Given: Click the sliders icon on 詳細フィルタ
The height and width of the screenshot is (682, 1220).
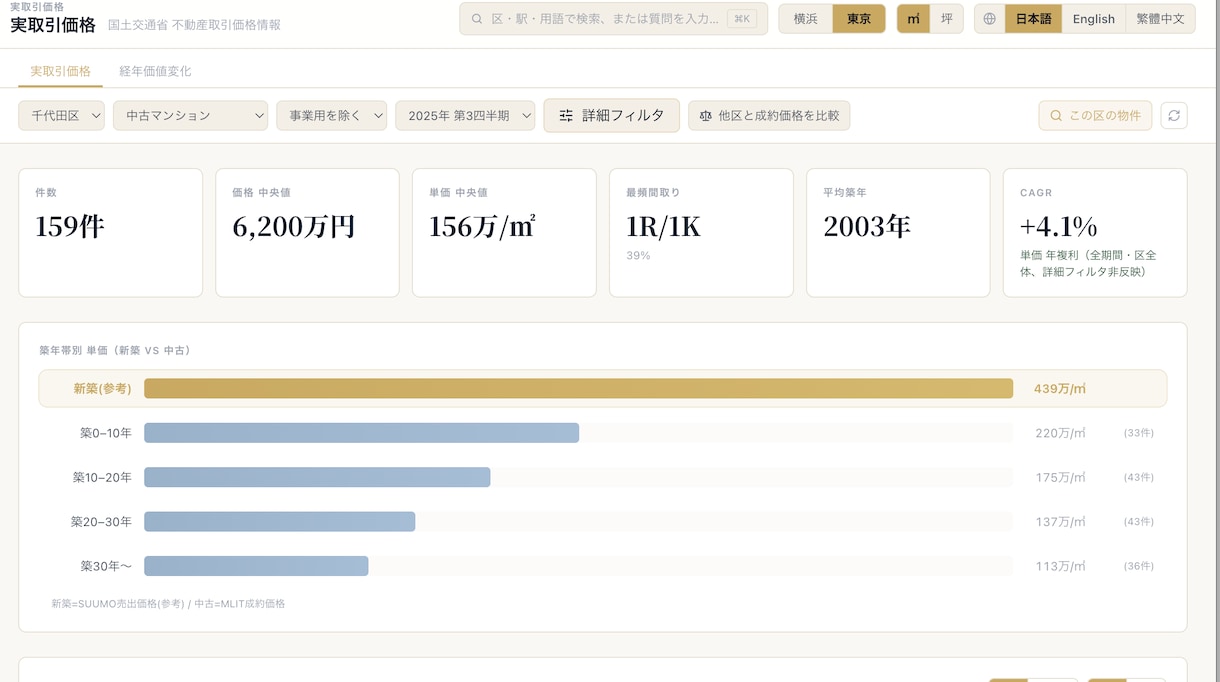Looking at the screenshot, I should click(x=566, y=116).
